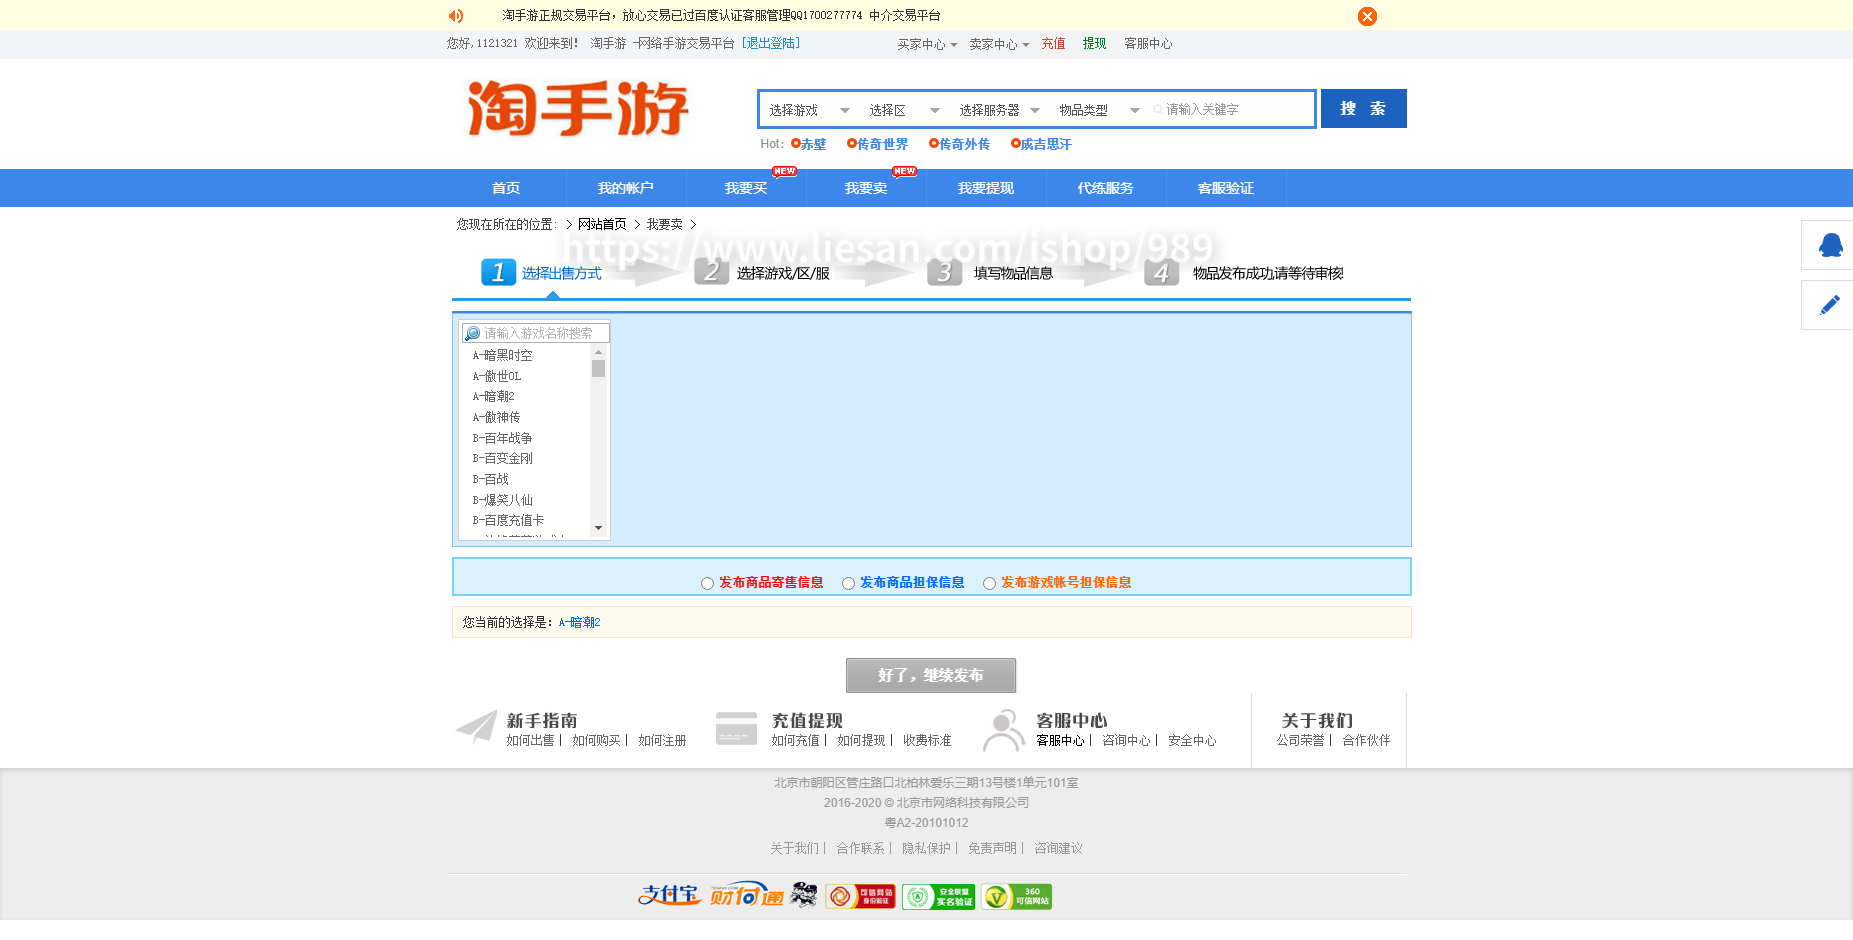Click the 退出登陆 logout link
Image resolution: width=1853 pixels, height=940 pixels.
coord(771,43)
